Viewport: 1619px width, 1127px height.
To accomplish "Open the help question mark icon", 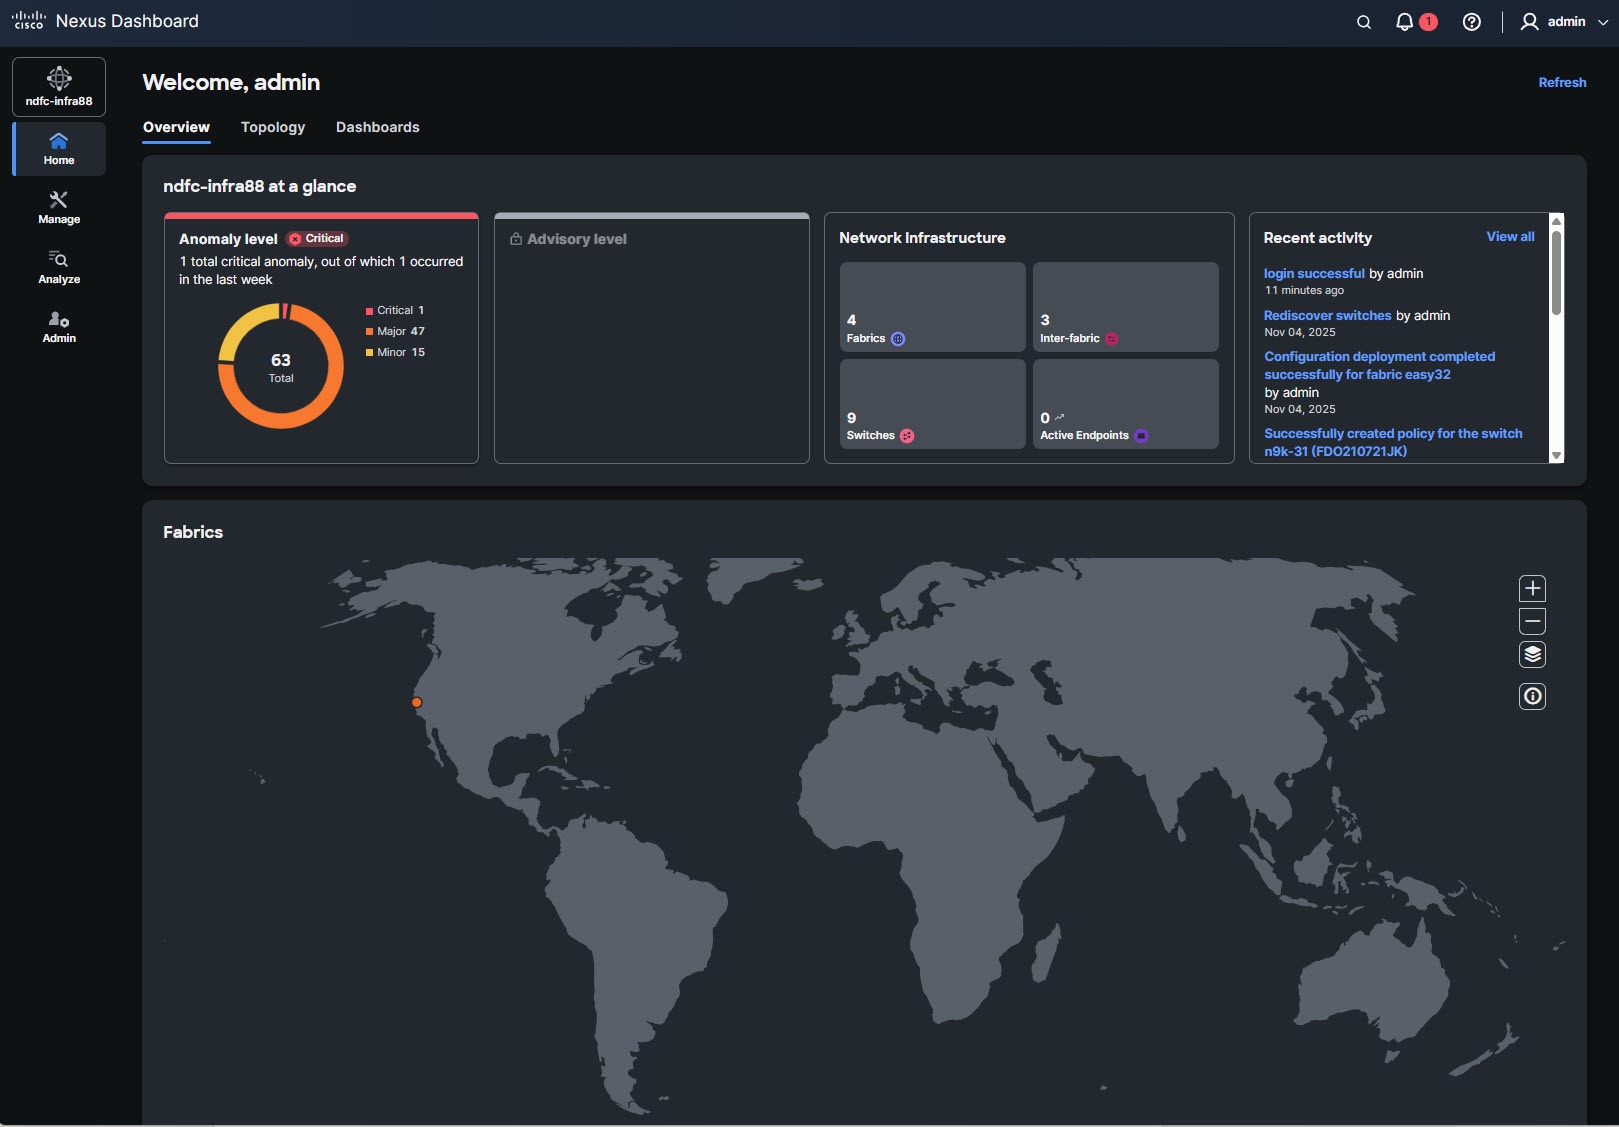I will click(1471, 22).
